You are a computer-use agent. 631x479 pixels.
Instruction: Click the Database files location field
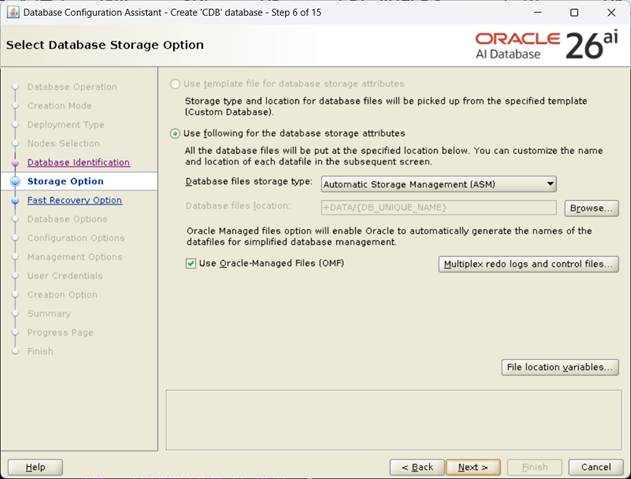[439, 208]
